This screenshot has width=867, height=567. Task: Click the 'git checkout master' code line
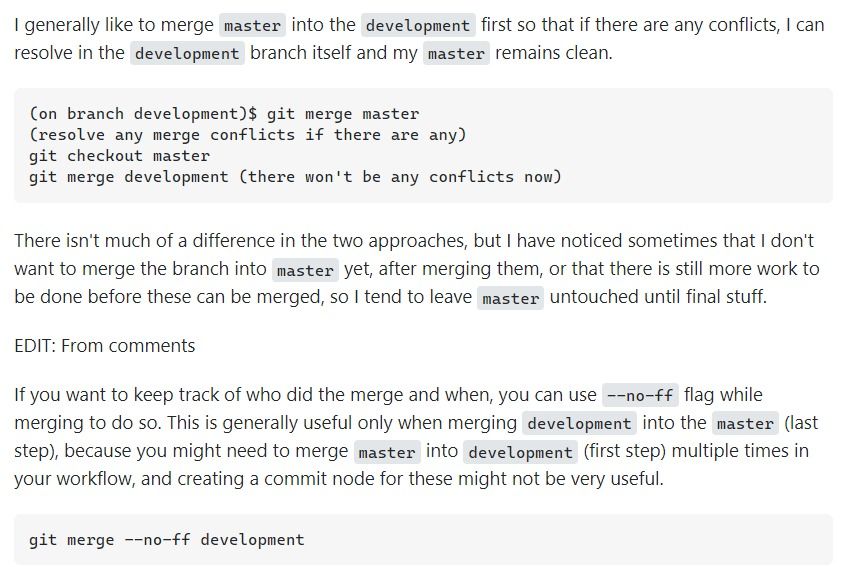point(119,156)
